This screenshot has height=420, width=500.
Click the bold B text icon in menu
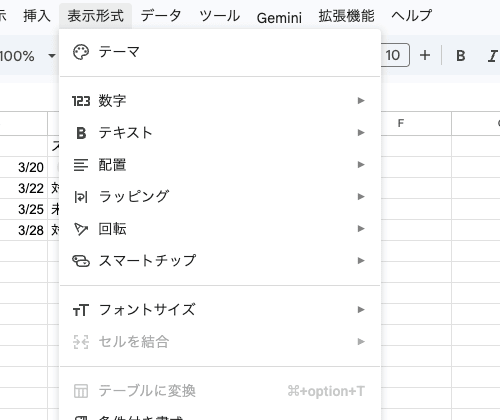[81, 133]
